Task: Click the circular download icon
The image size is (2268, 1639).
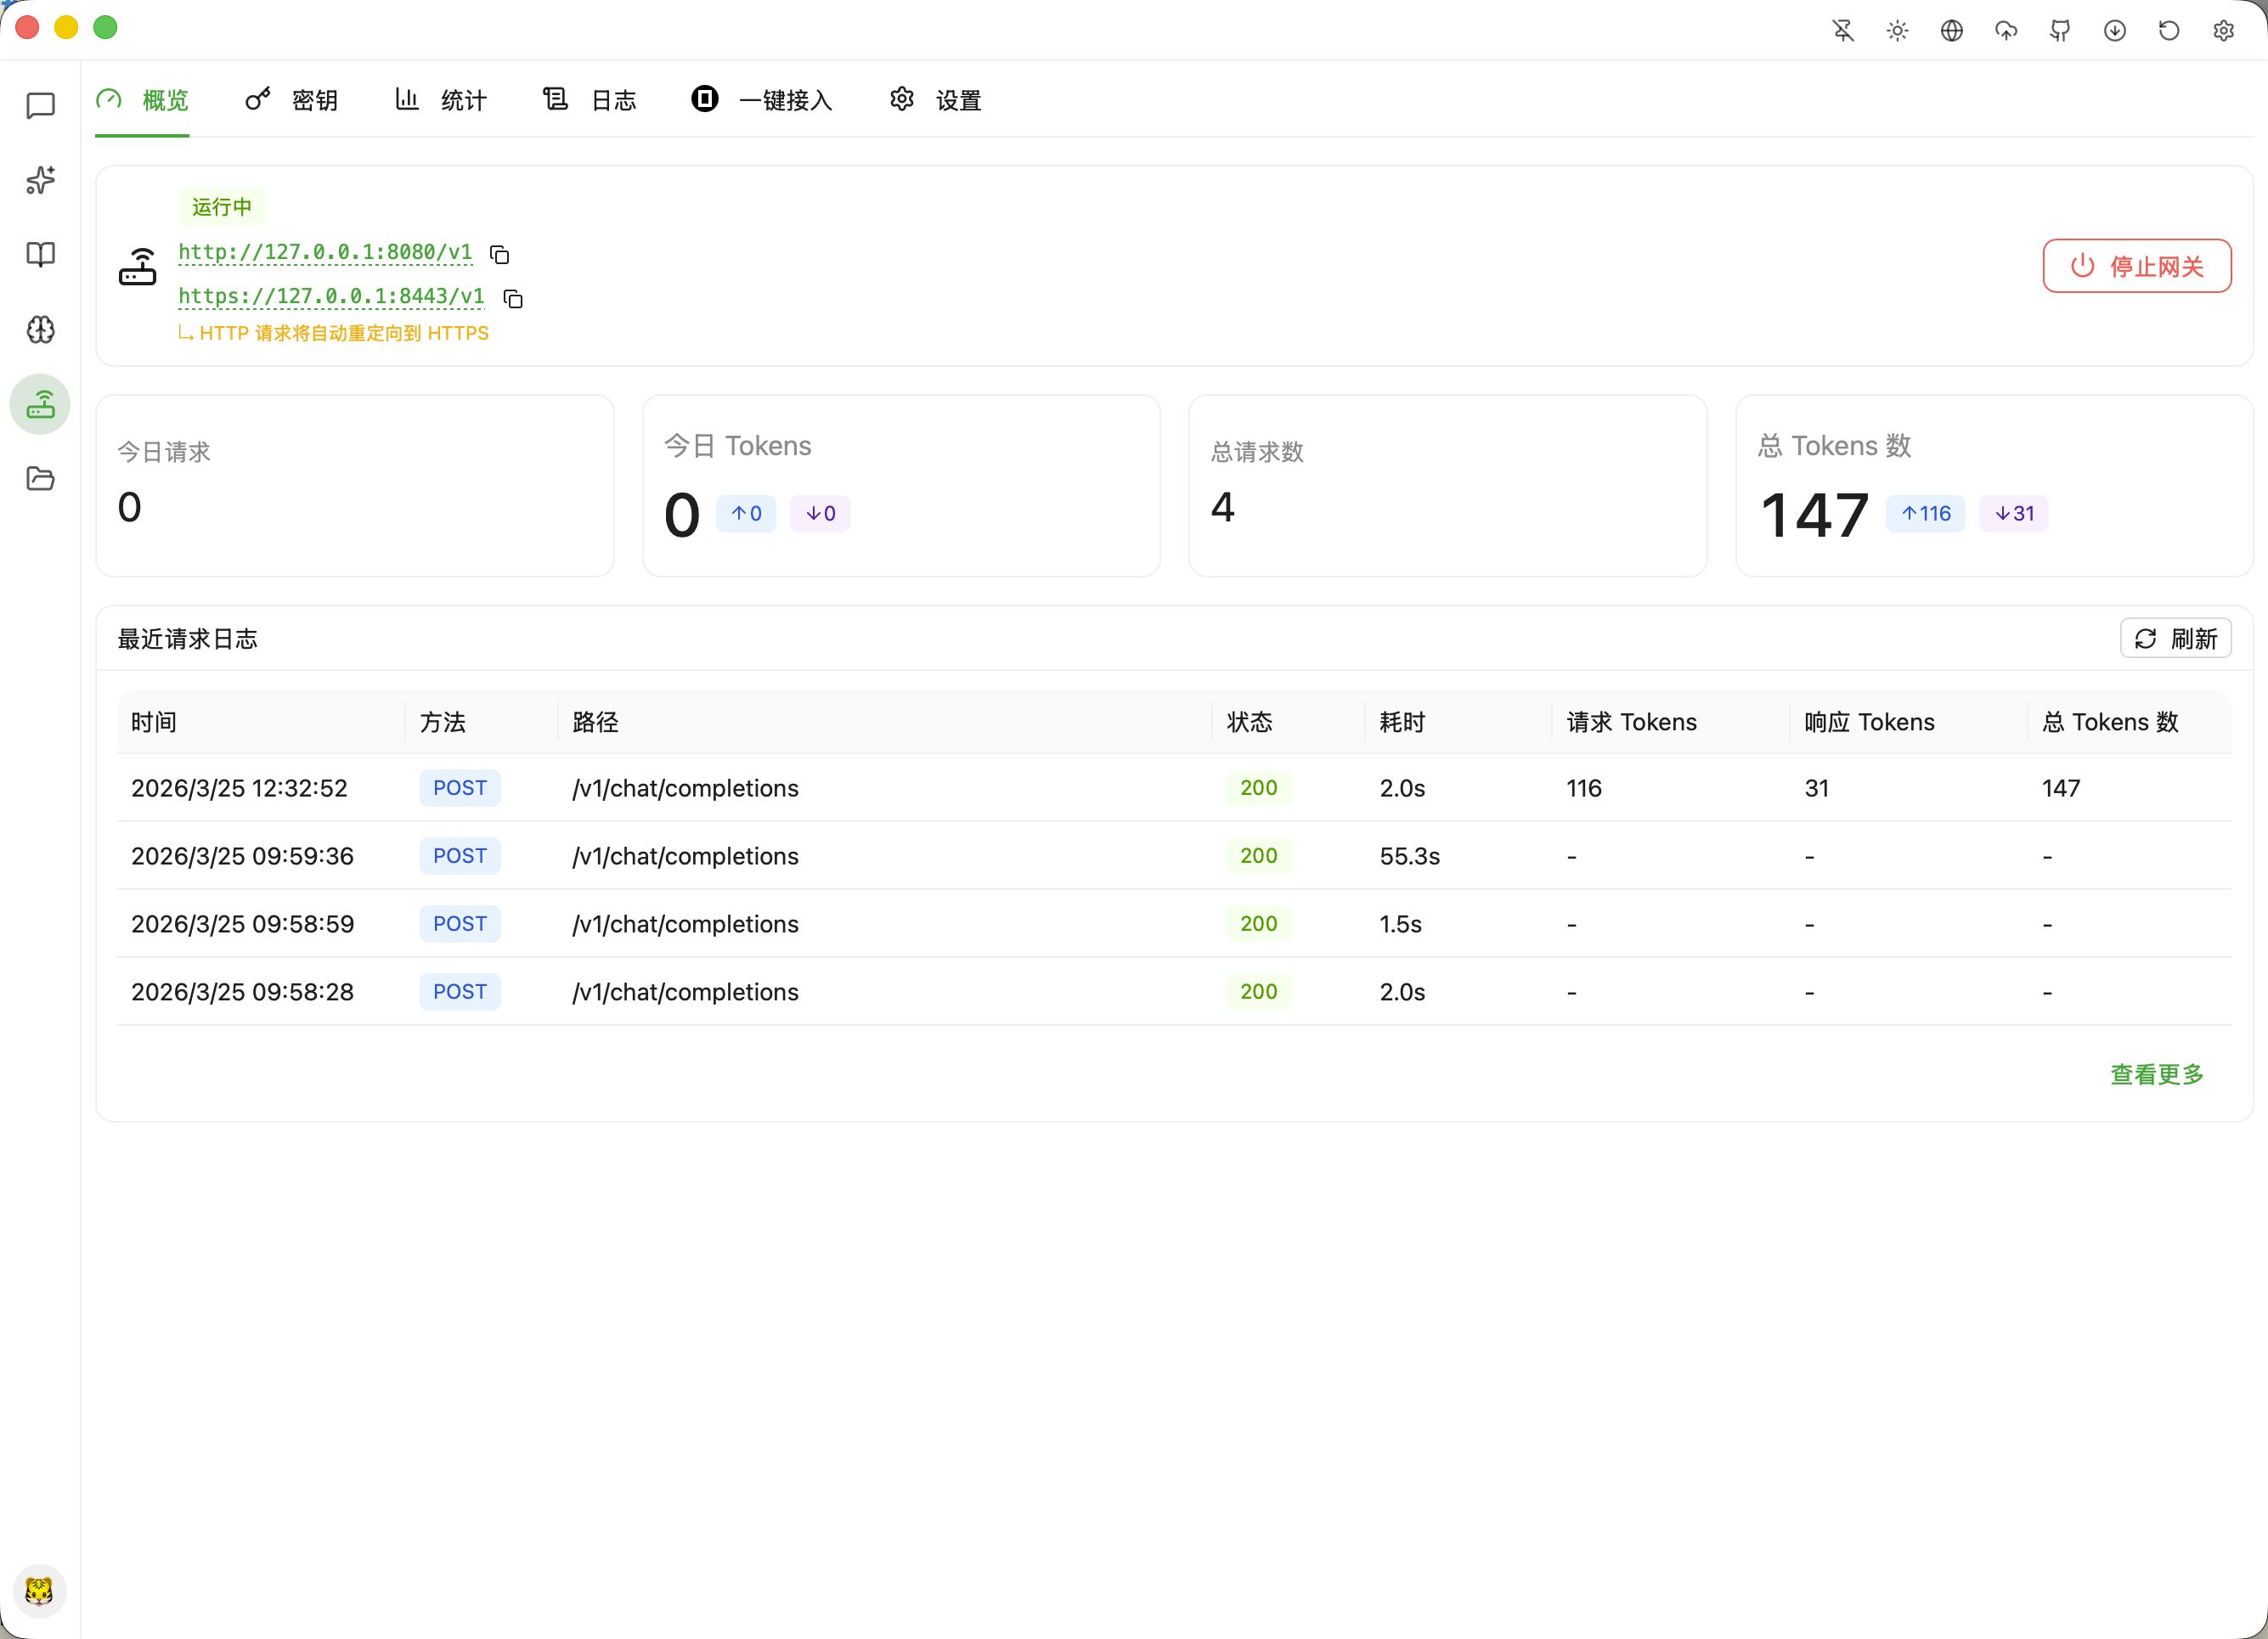Action: (2115, 31)
